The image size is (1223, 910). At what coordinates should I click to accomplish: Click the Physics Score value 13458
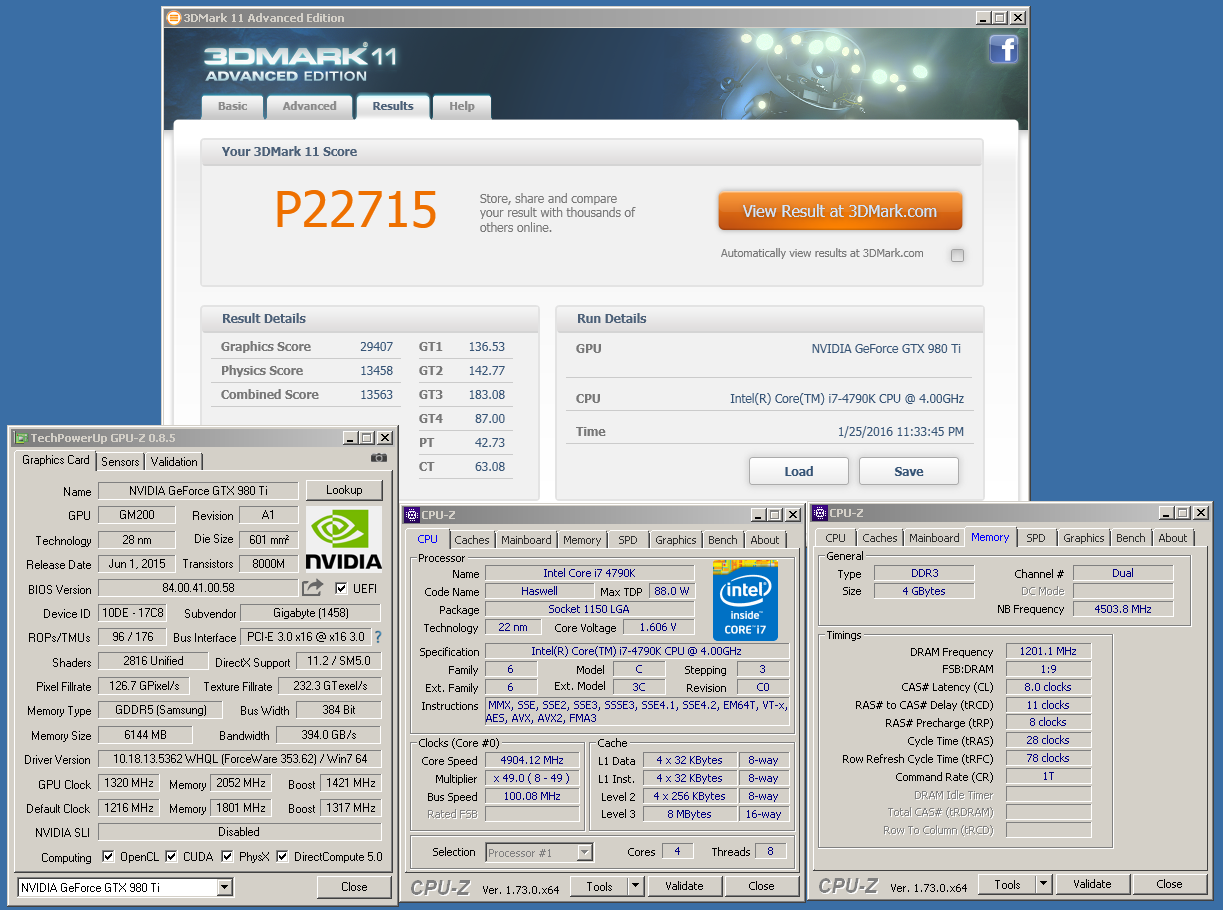(x=376, y=371)
